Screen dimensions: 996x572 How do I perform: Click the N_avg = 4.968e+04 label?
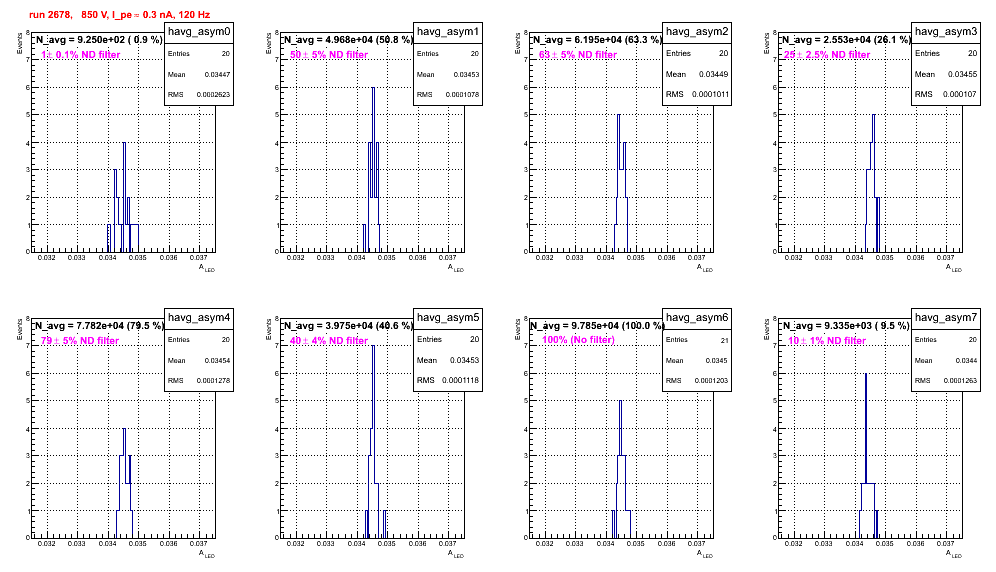[347, 39]
